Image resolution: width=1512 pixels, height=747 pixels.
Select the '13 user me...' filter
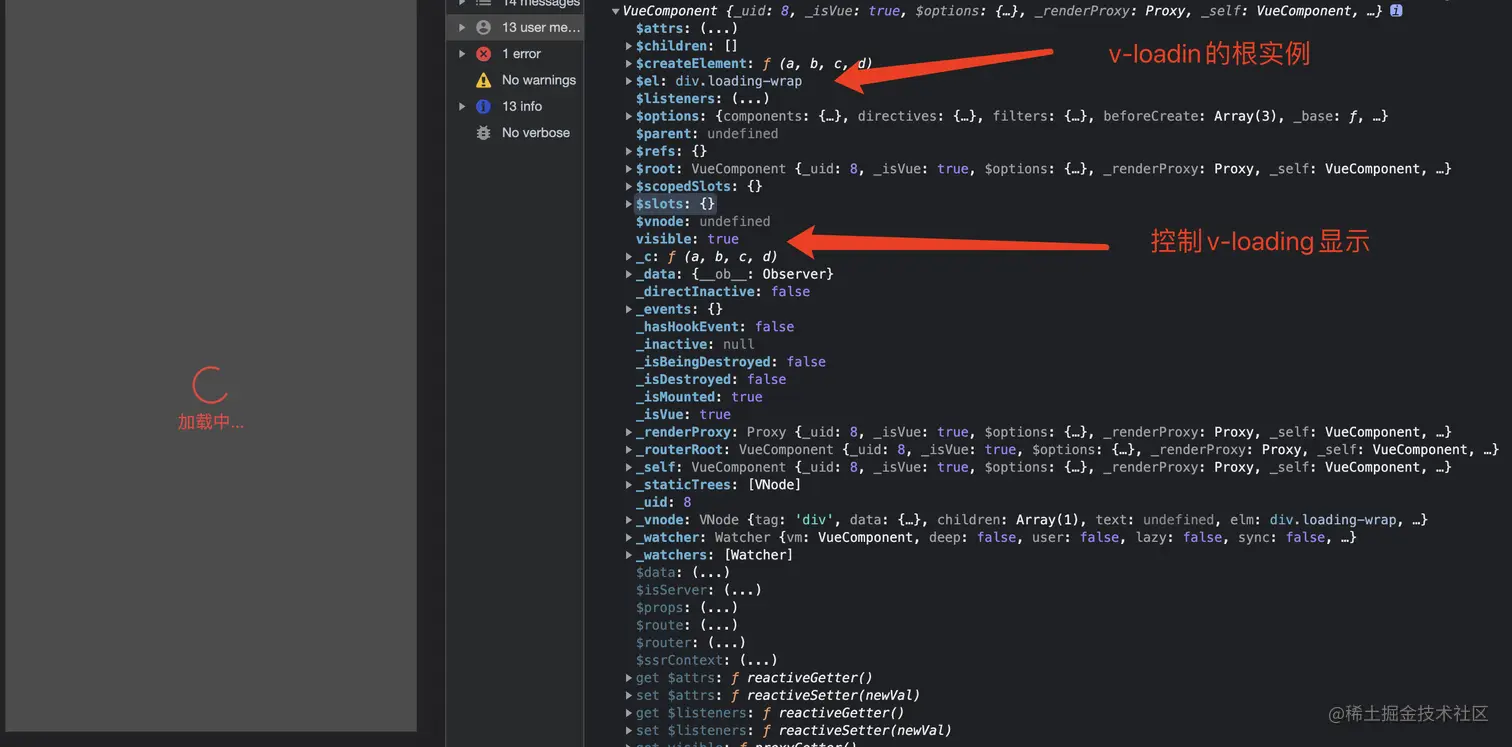pos(515,28)
